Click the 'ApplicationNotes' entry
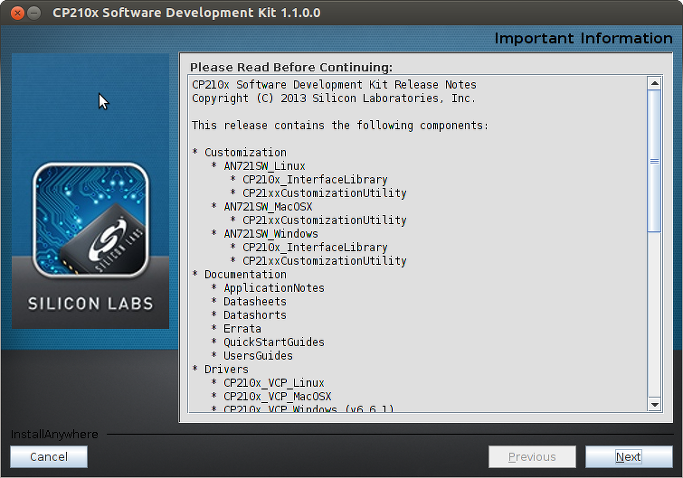The width and height of the screenshot is (683, 478). [274, 288]
